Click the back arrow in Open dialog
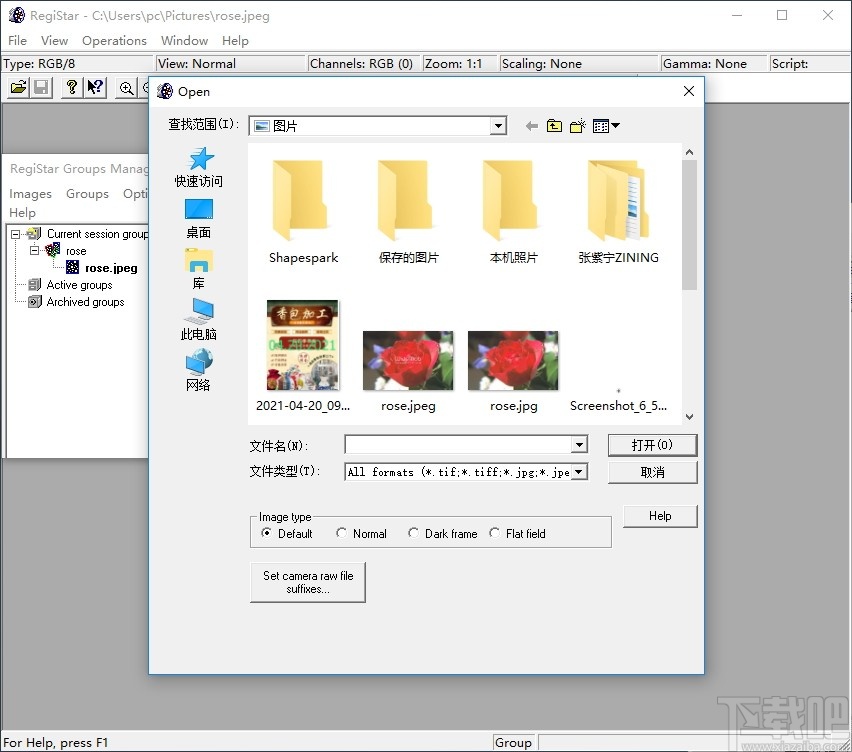The image size is (852, 752). coord(531,126)
